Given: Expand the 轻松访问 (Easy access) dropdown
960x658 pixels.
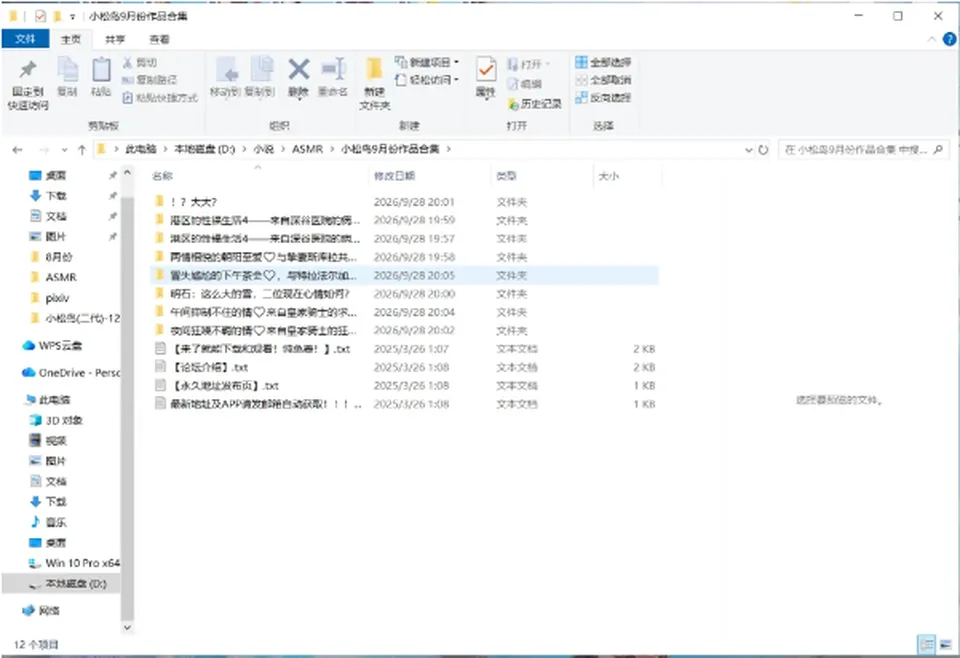Looking at the screenshot, I should tap(427, 80).
